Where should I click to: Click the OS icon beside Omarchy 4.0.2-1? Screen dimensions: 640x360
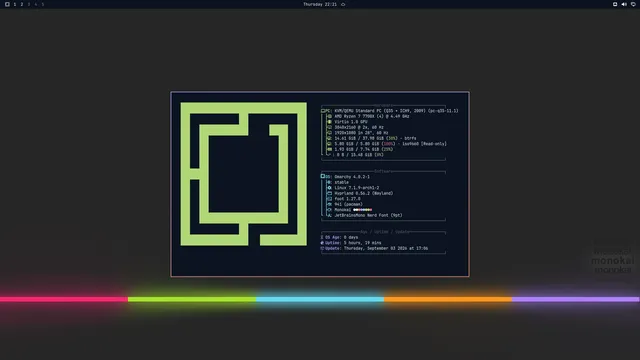pos(323,176)
